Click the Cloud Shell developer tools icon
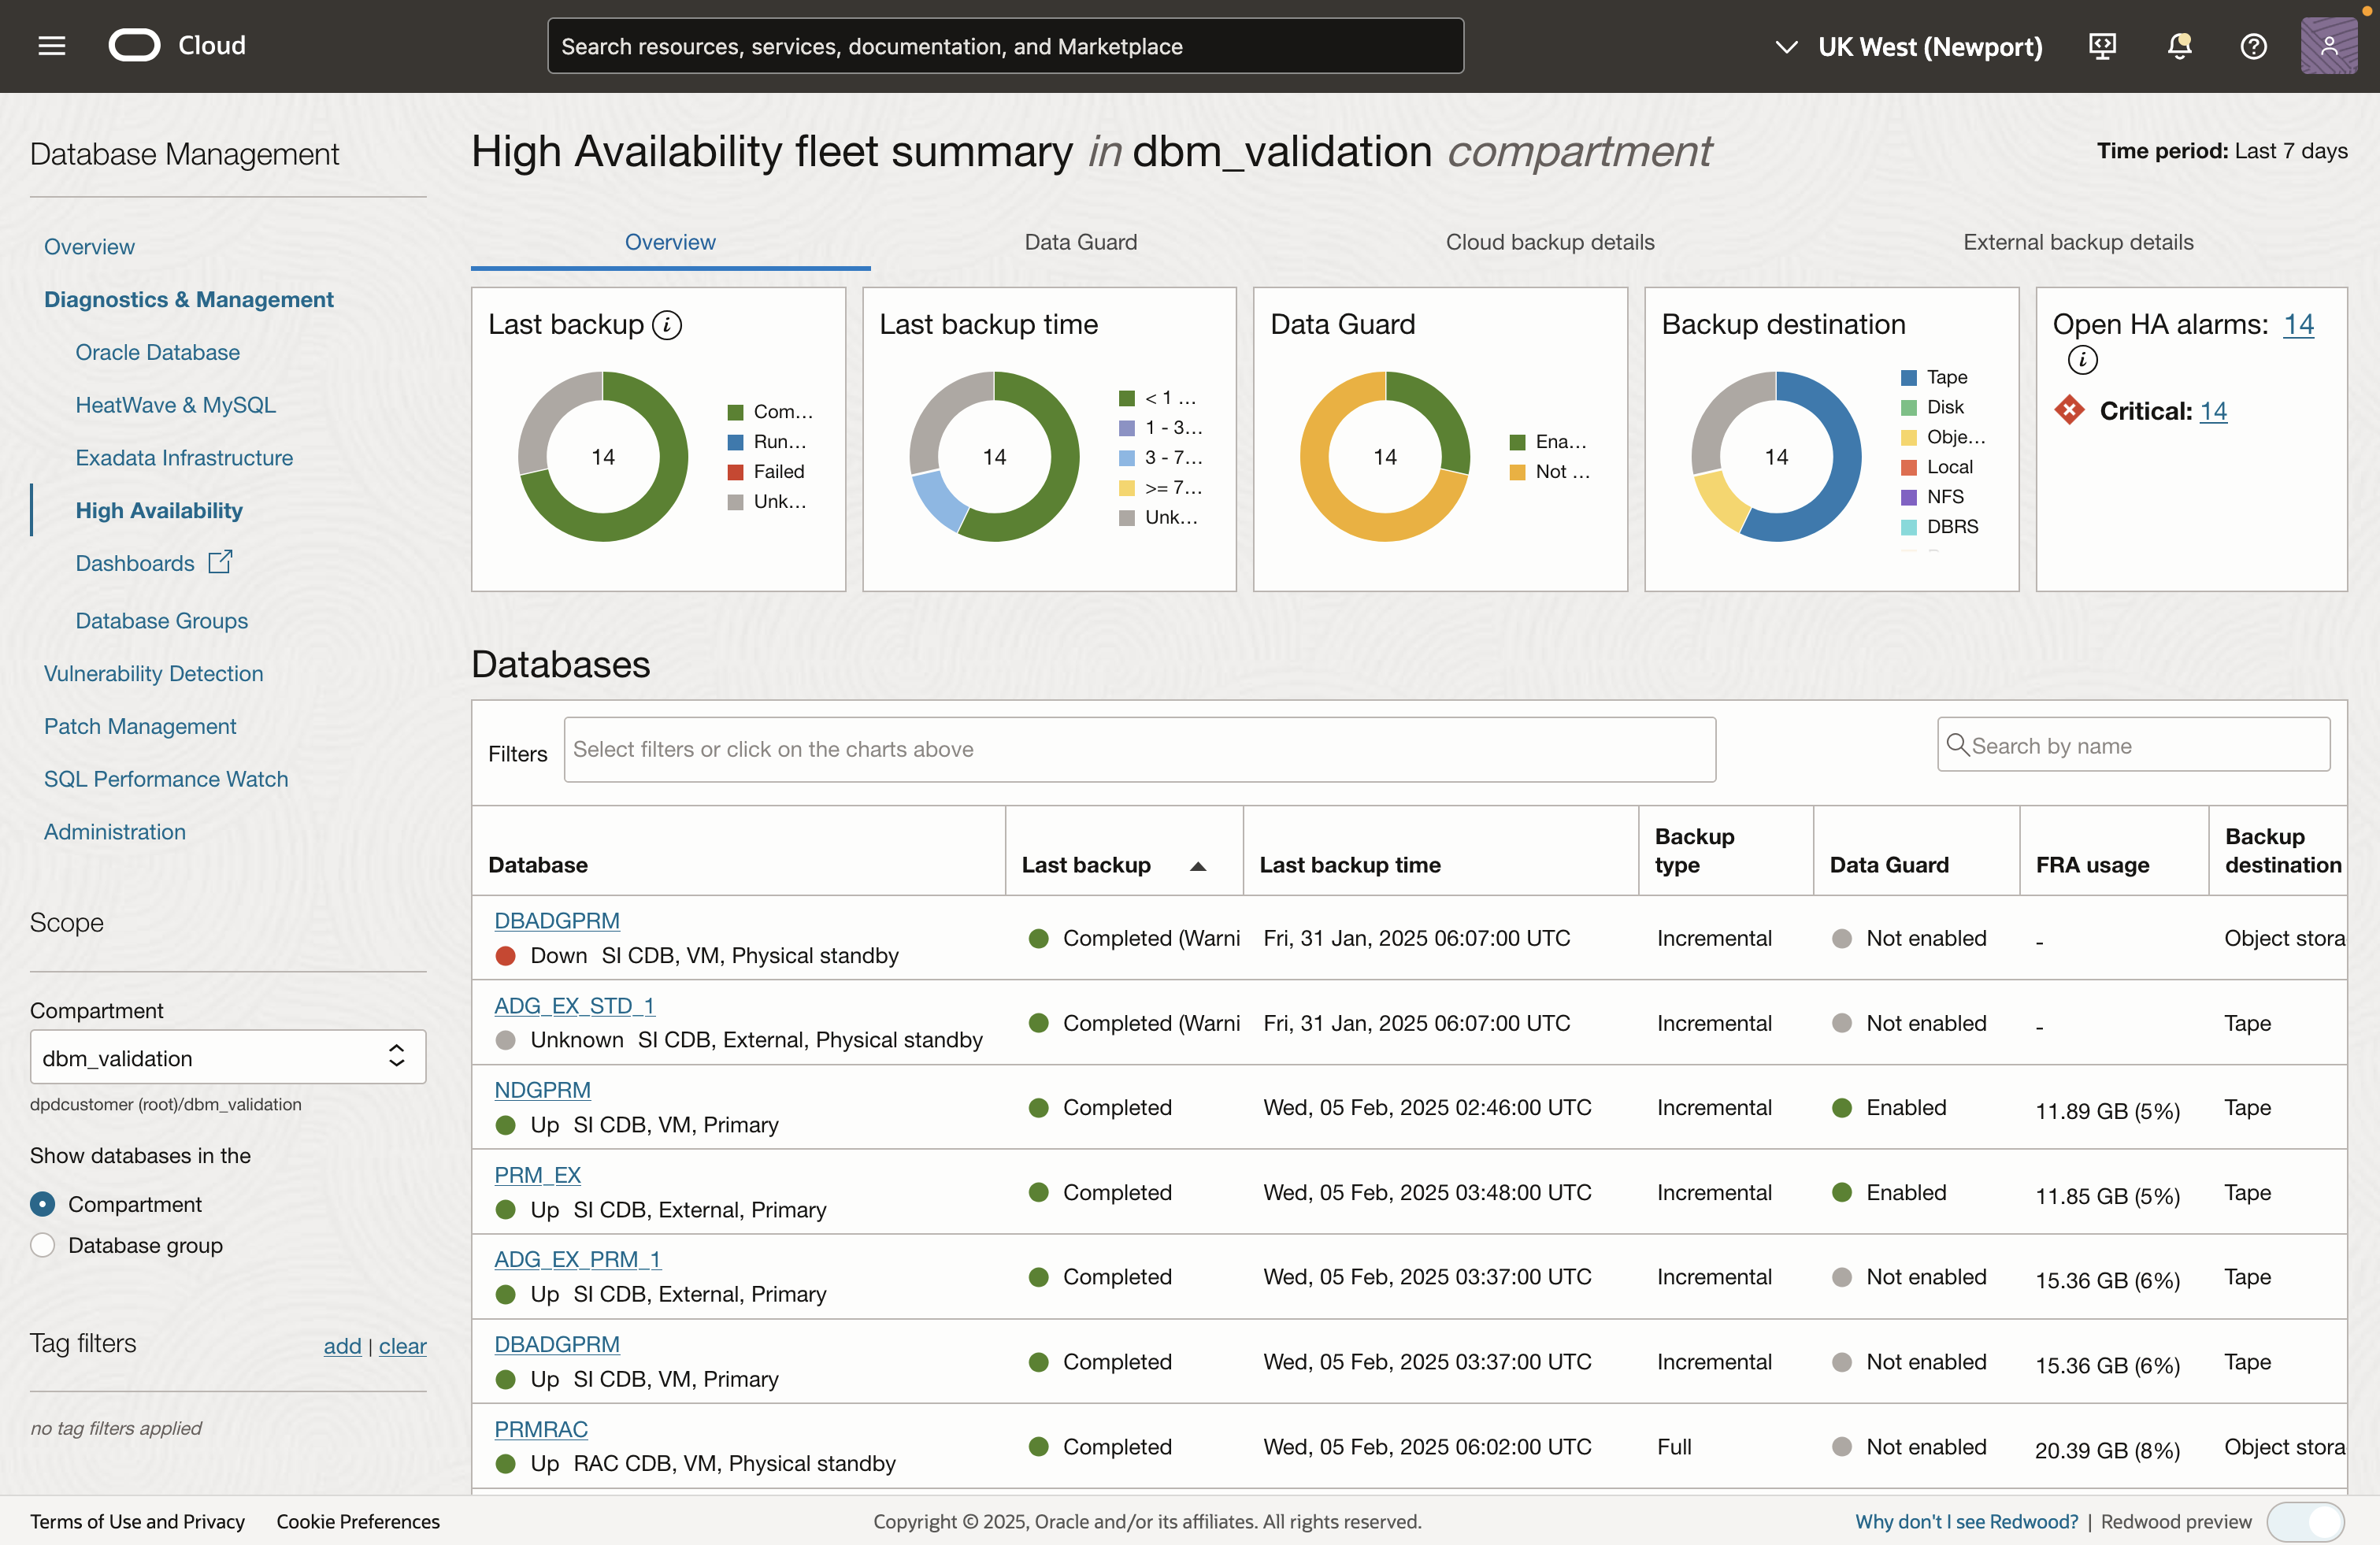Image resolution: width=2380 pixels, height=1545 pixels. [2102, 46]
